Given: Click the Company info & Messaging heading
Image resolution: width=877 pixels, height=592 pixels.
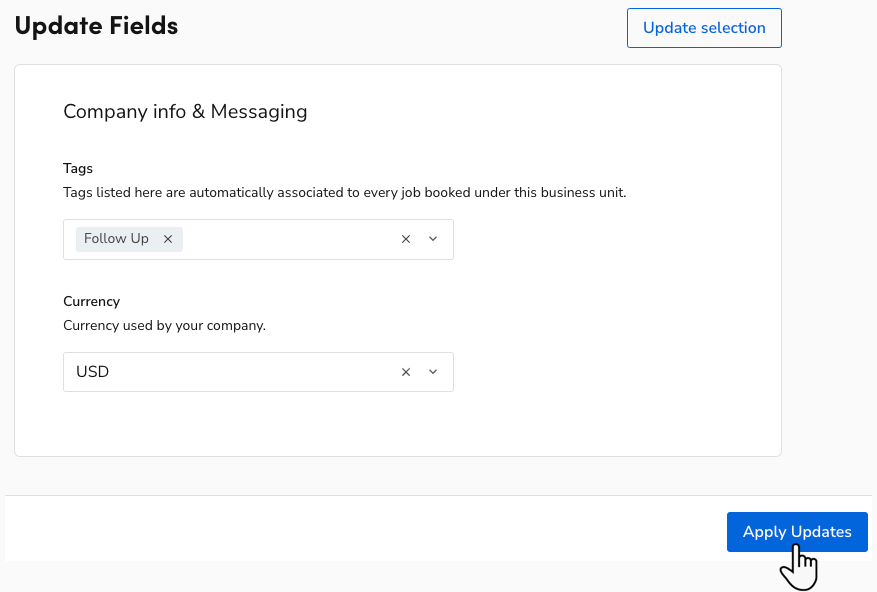Looking at the screenshot, I should (x=185, y=111).
